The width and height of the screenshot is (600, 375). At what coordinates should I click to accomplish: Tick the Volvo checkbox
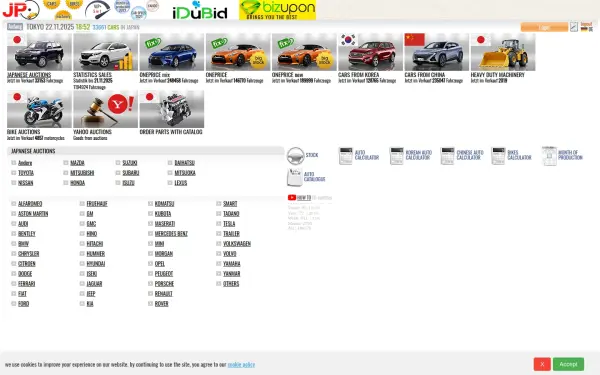218,253
